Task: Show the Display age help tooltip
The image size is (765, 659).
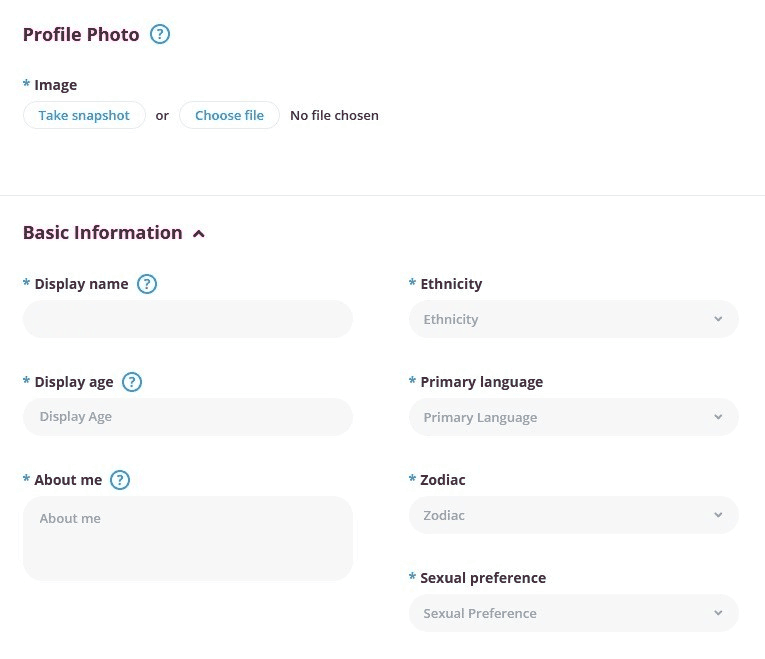Action: pyautogui.click(x=132, y=382)
